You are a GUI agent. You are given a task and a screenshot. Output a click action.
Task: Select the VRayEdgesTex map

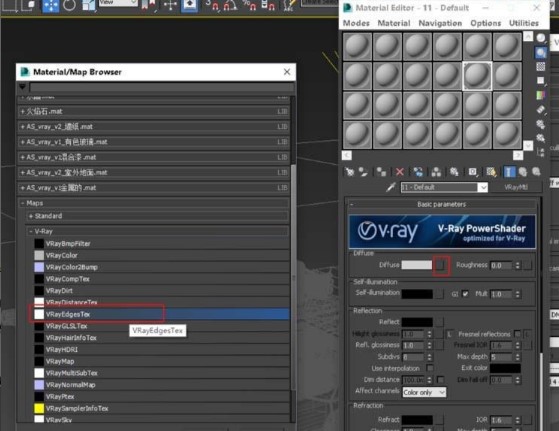68,314
